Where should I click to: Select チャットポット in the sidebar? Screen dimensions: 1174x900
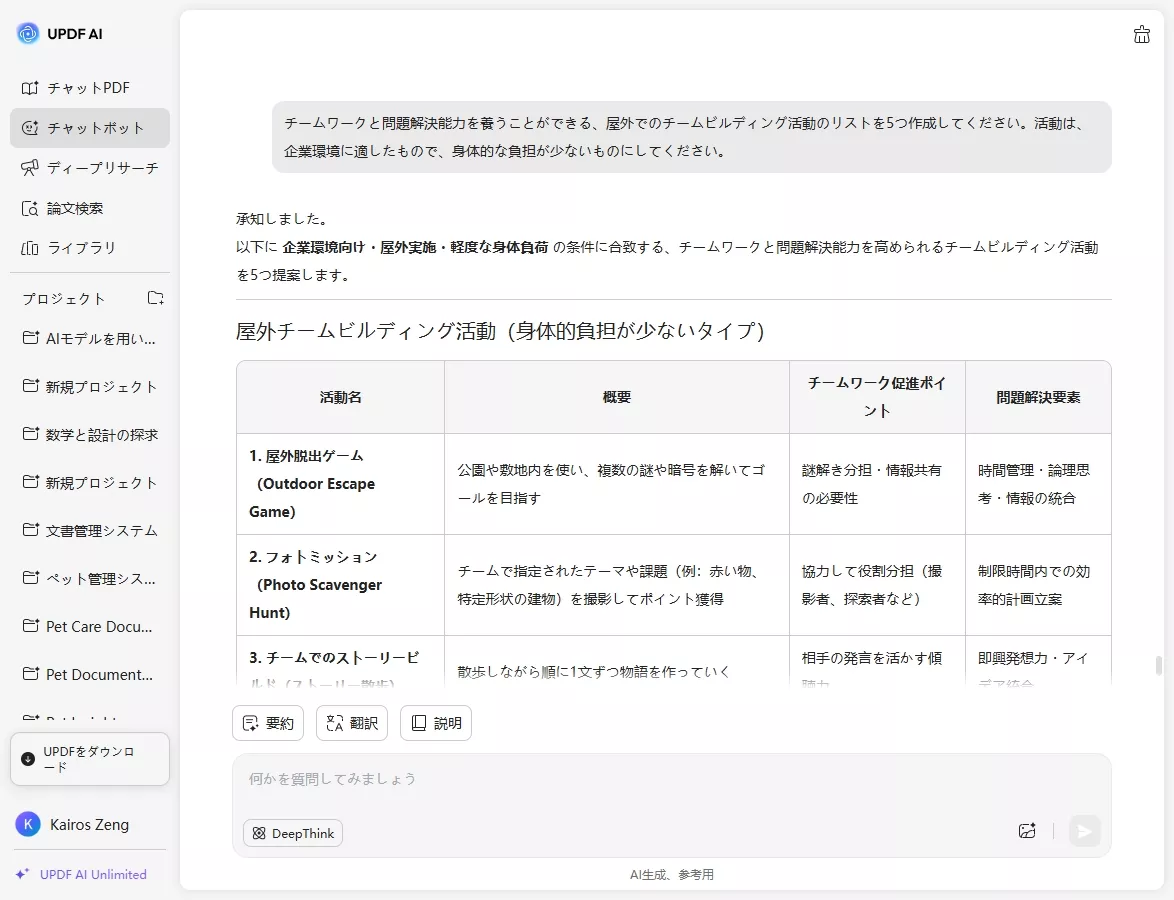tap(89, 127)
